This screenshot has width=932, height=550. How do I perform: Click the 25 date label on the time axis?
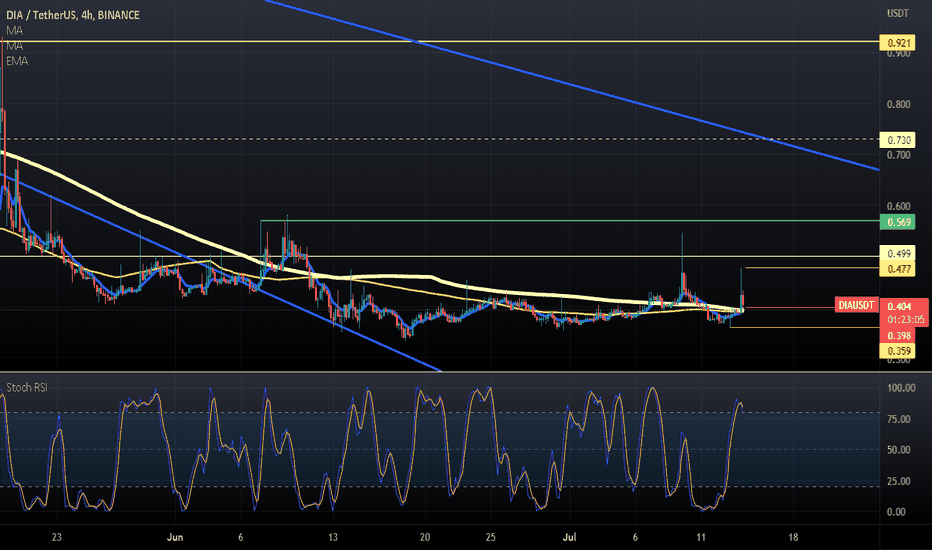coord(490,538)
